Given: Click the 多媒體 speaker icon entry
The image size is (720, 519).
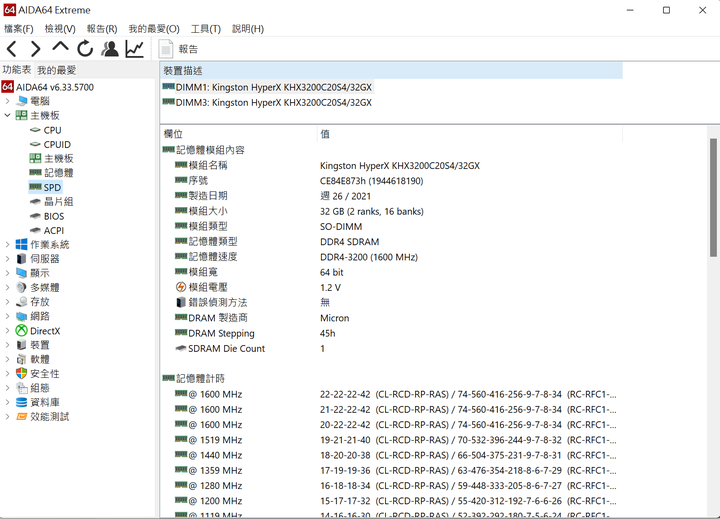Looking at the screenshot, I should pos(22,288).
